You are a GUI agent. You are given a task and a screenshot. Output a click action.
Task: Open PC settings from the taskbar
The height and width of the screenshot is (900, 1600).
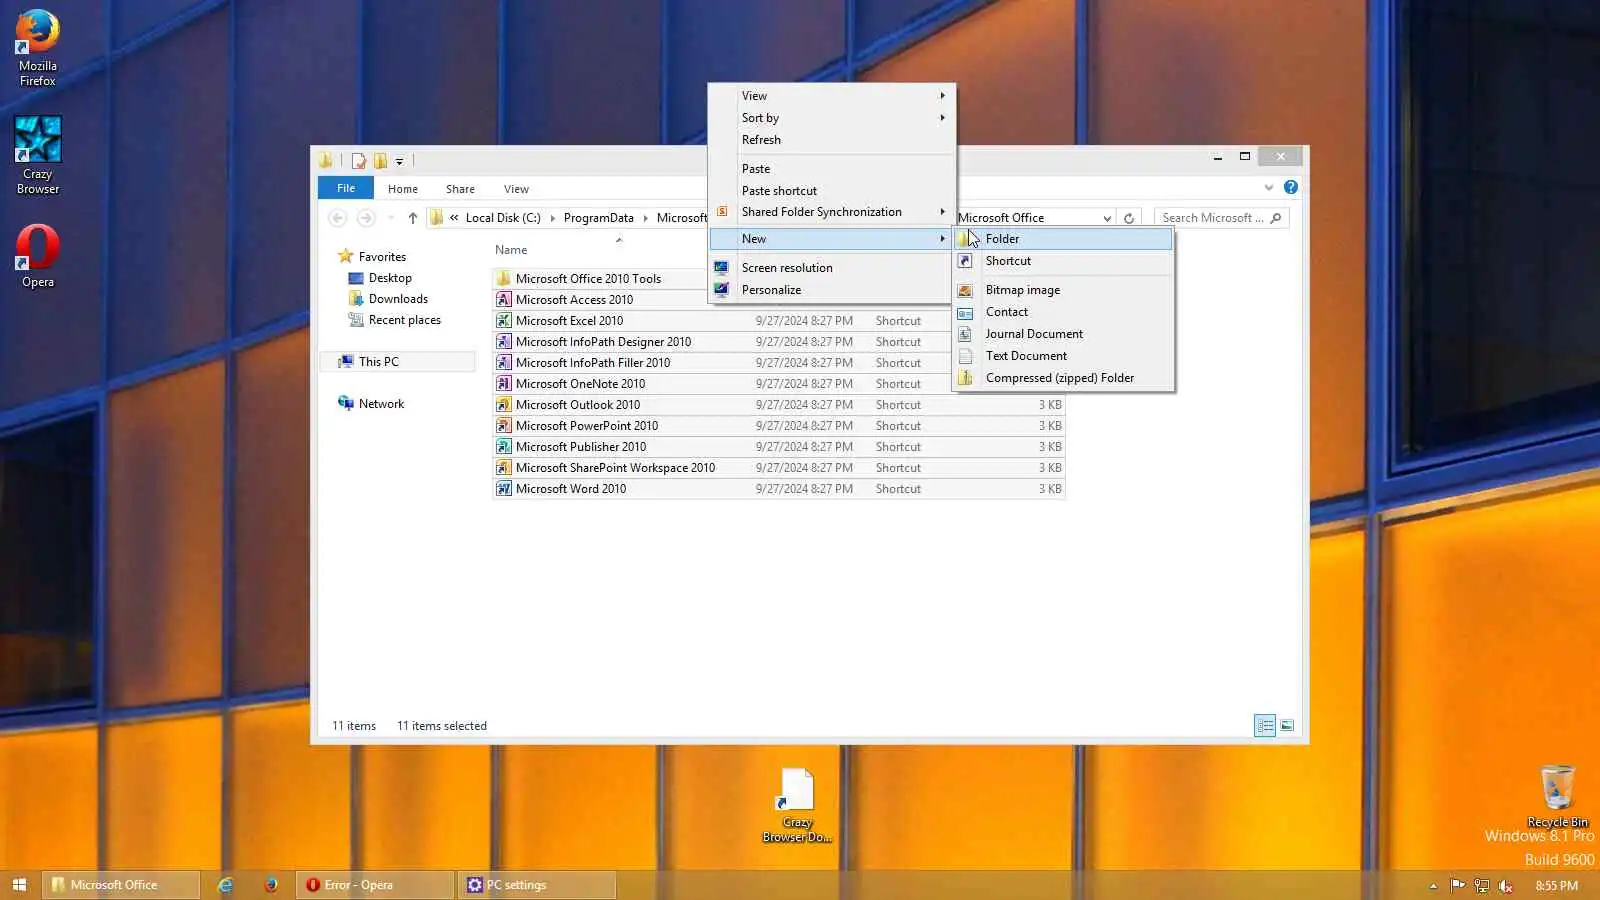(537, 885)
